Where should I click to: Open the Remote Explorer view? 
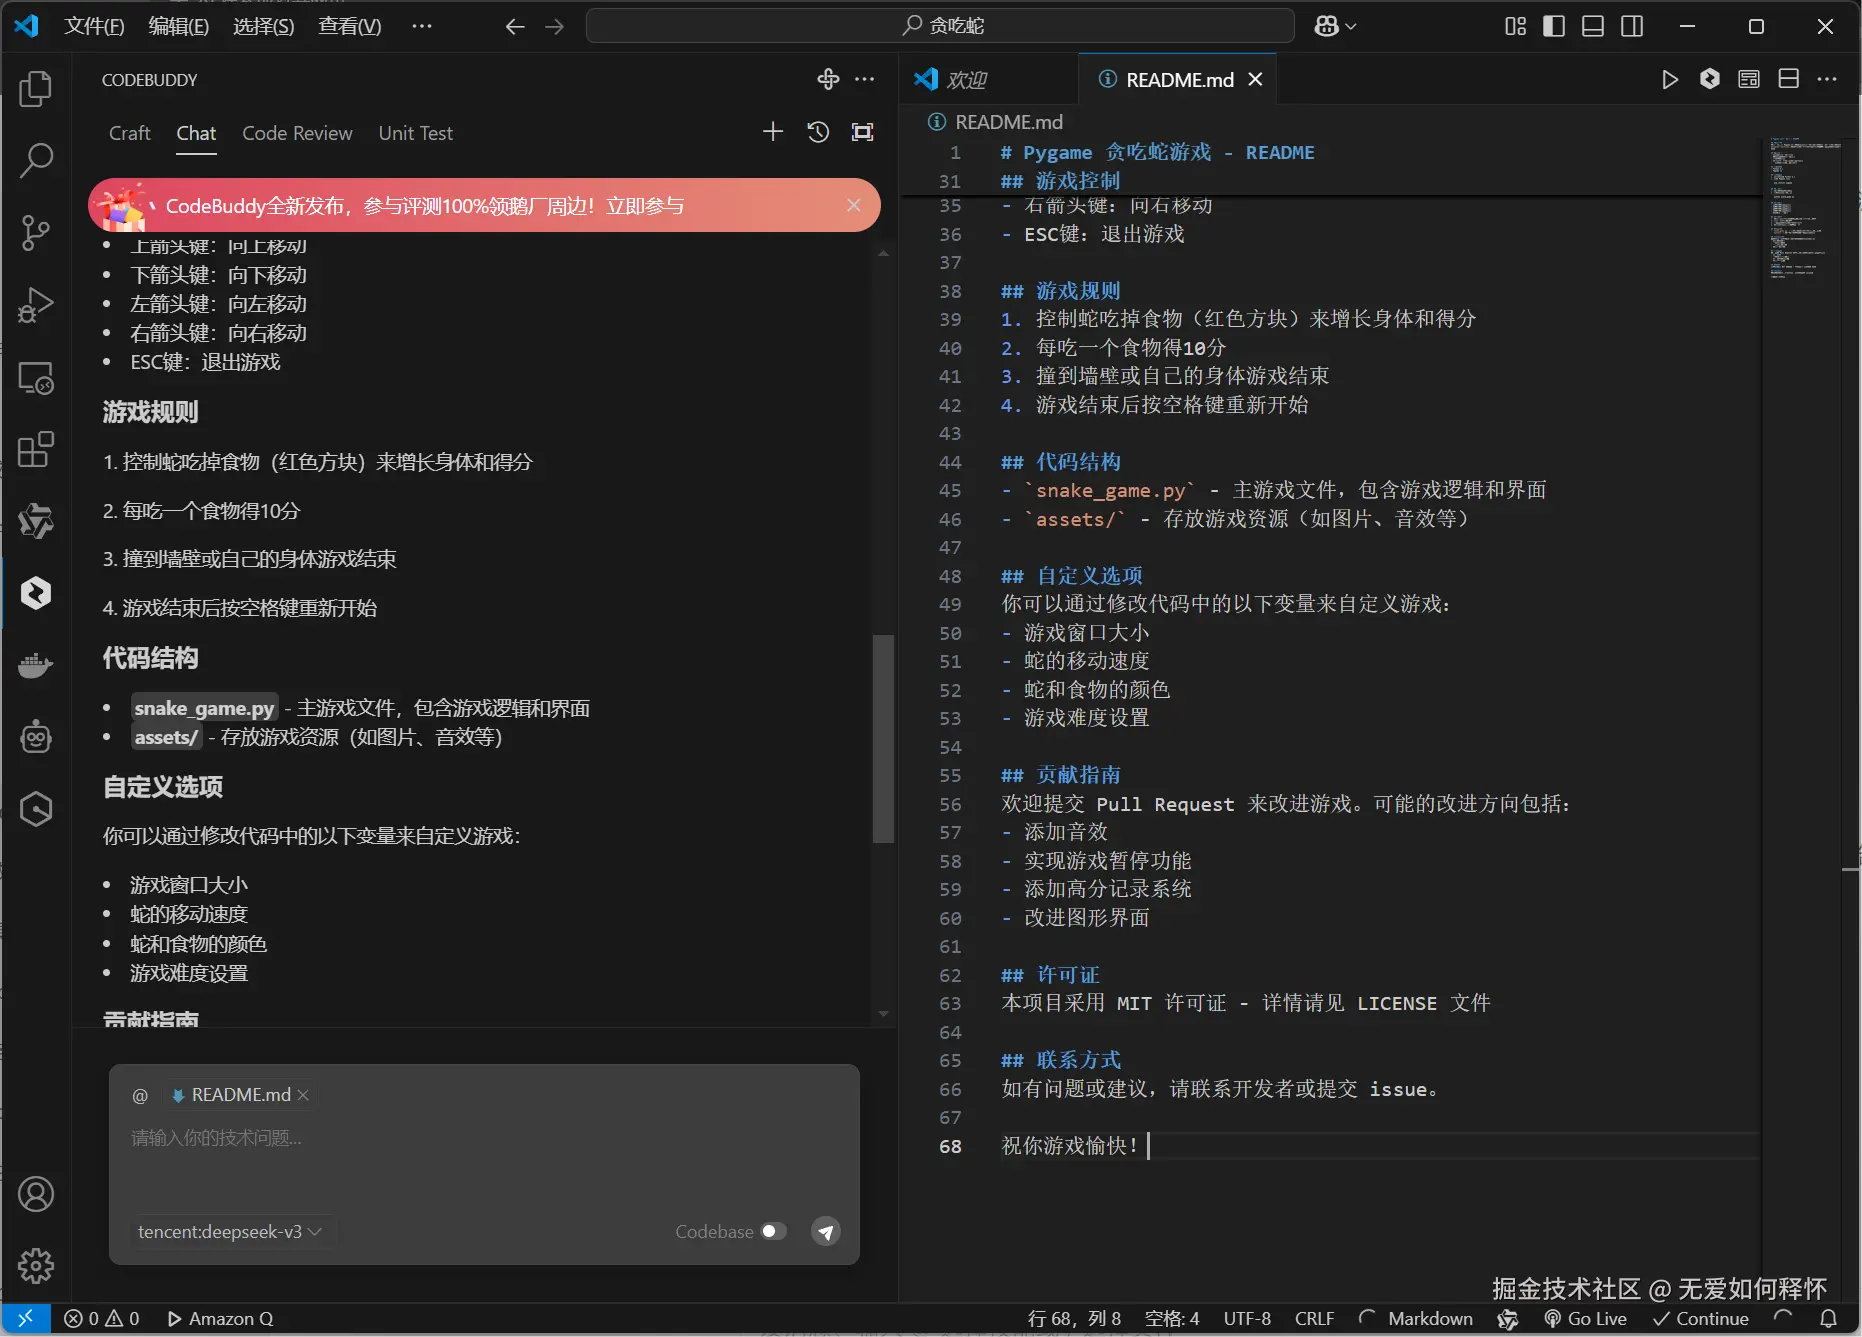[x=36, y=378]
